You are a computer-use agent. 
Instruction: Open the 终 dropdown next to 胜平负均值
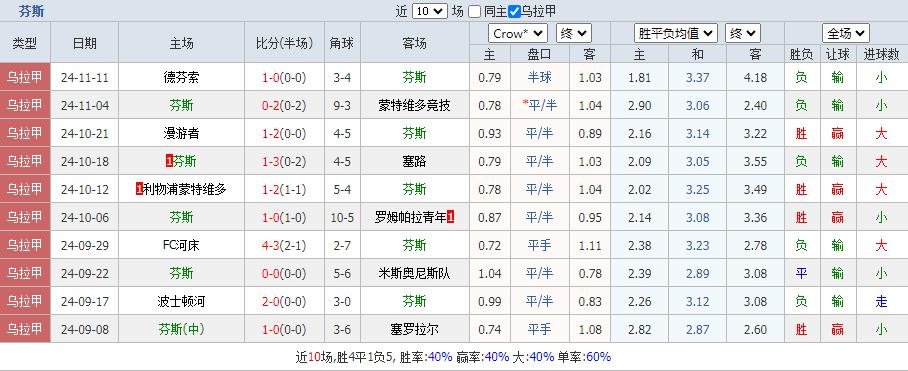pyautogui.click(x=743, y=34)
